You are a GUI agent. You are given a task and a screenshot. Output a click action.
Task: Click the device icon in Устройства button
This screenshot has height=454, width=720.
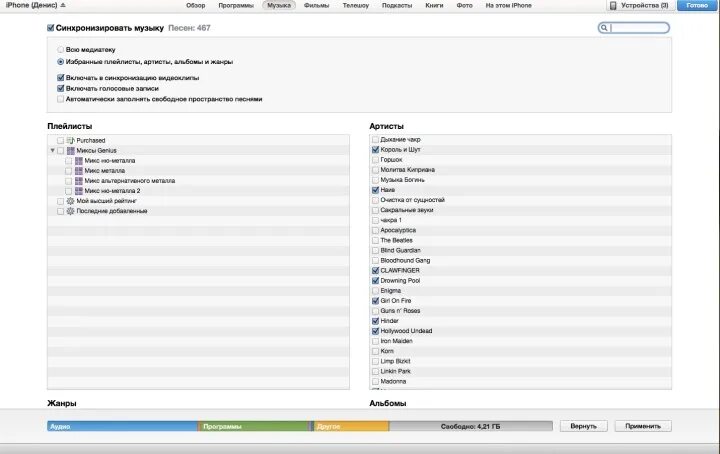[613, 6]
